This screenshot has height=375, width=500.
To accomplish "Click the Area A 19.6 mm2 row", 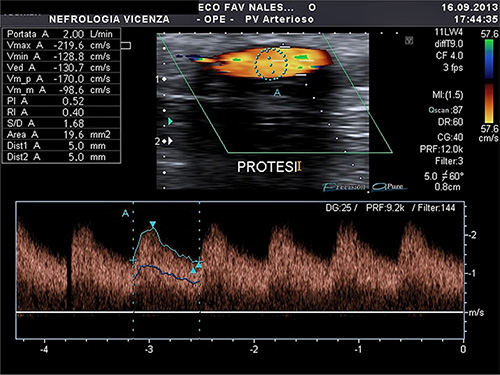I will (61, 135).
